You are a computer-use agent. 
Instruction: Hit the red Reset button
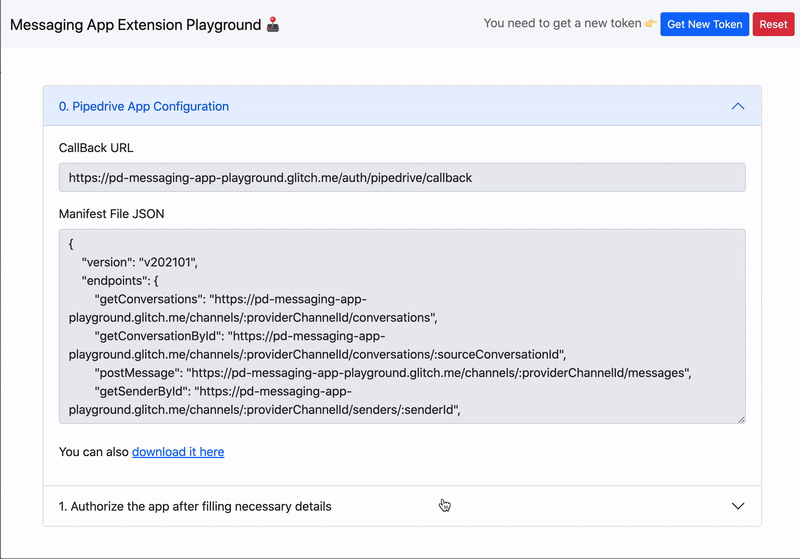773,24
